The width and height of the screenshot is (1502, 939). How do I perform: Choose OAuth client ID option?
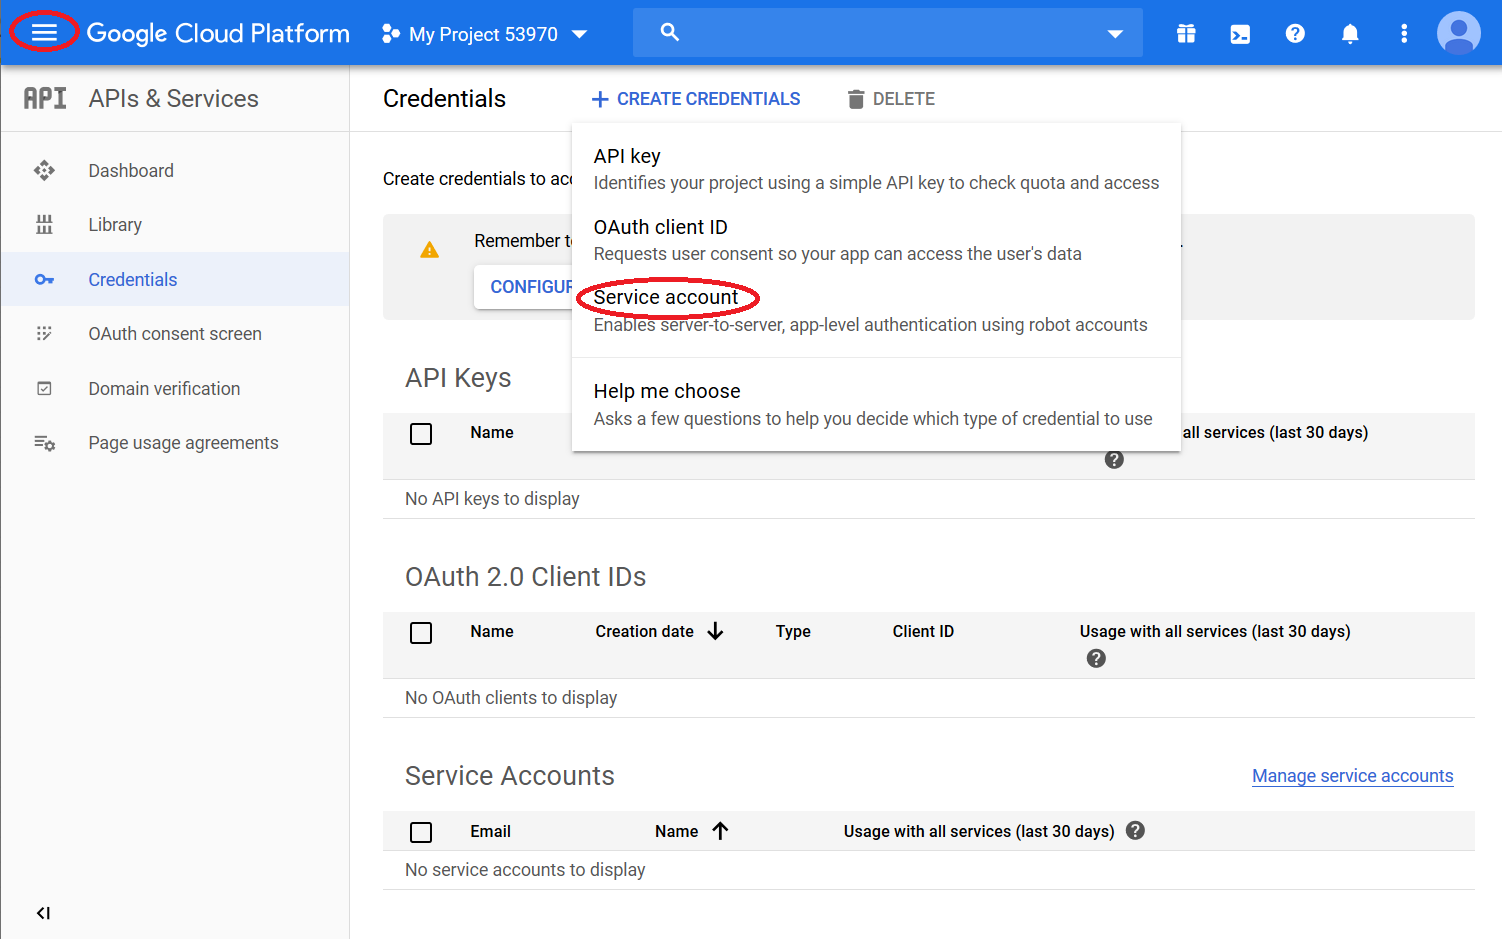[x=876, y=240]
